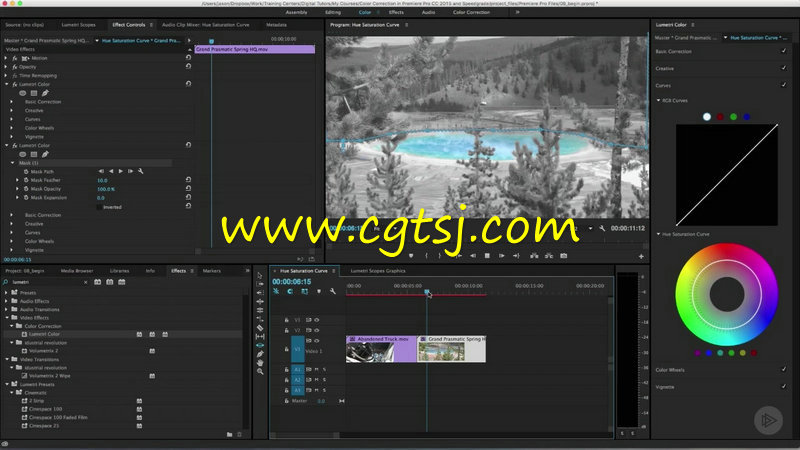Expand the Opacity effect
The width and height of the screenshot is (800, 450).
(6, 67)
